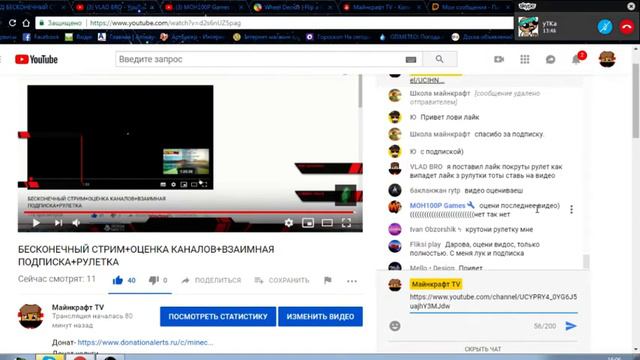Reload the page in browser
640x360 pixels.
[x=12, y=23]
